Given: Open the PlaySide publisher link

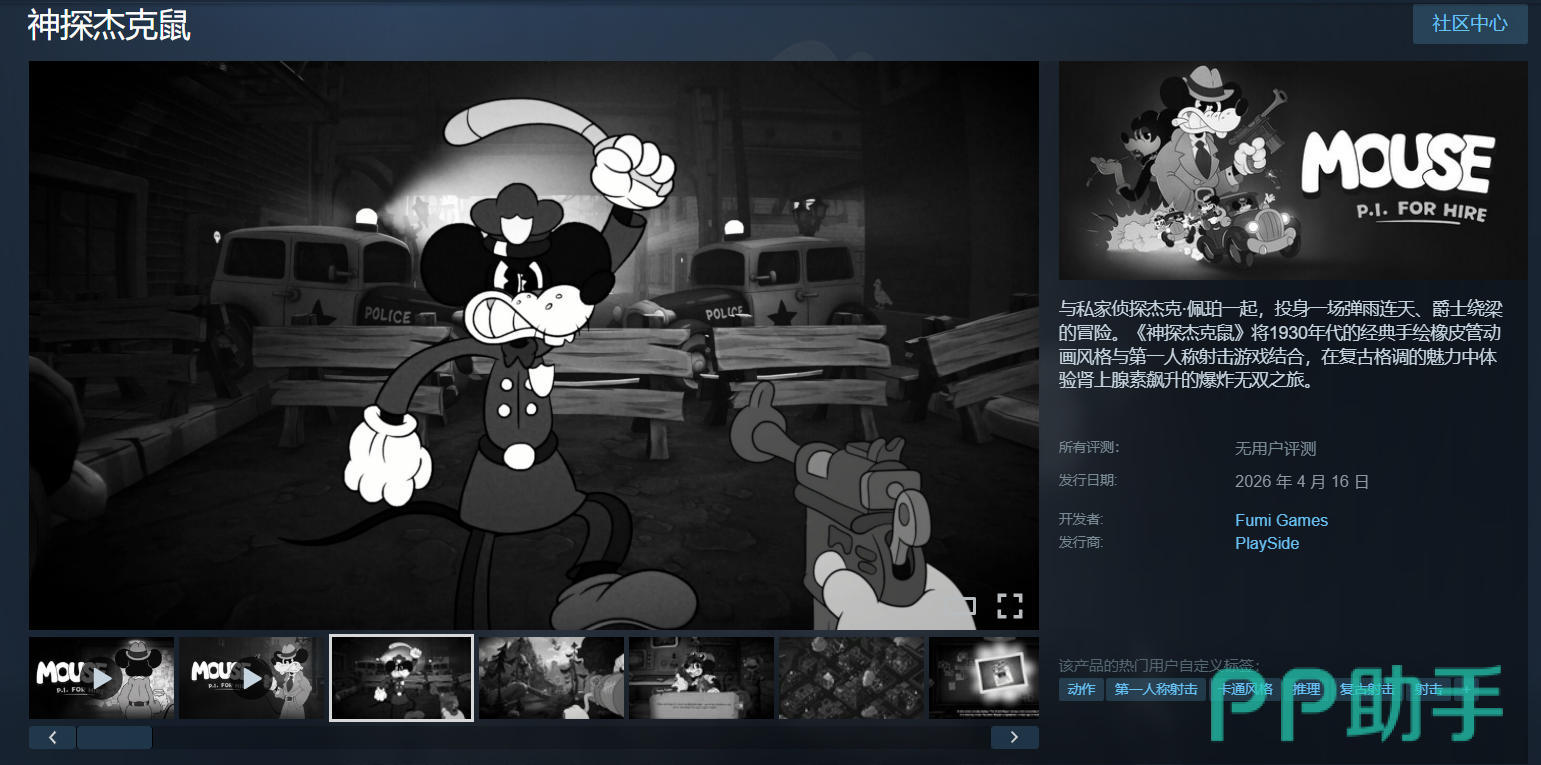Looking at the screenshot, I should click(1267, 544).
